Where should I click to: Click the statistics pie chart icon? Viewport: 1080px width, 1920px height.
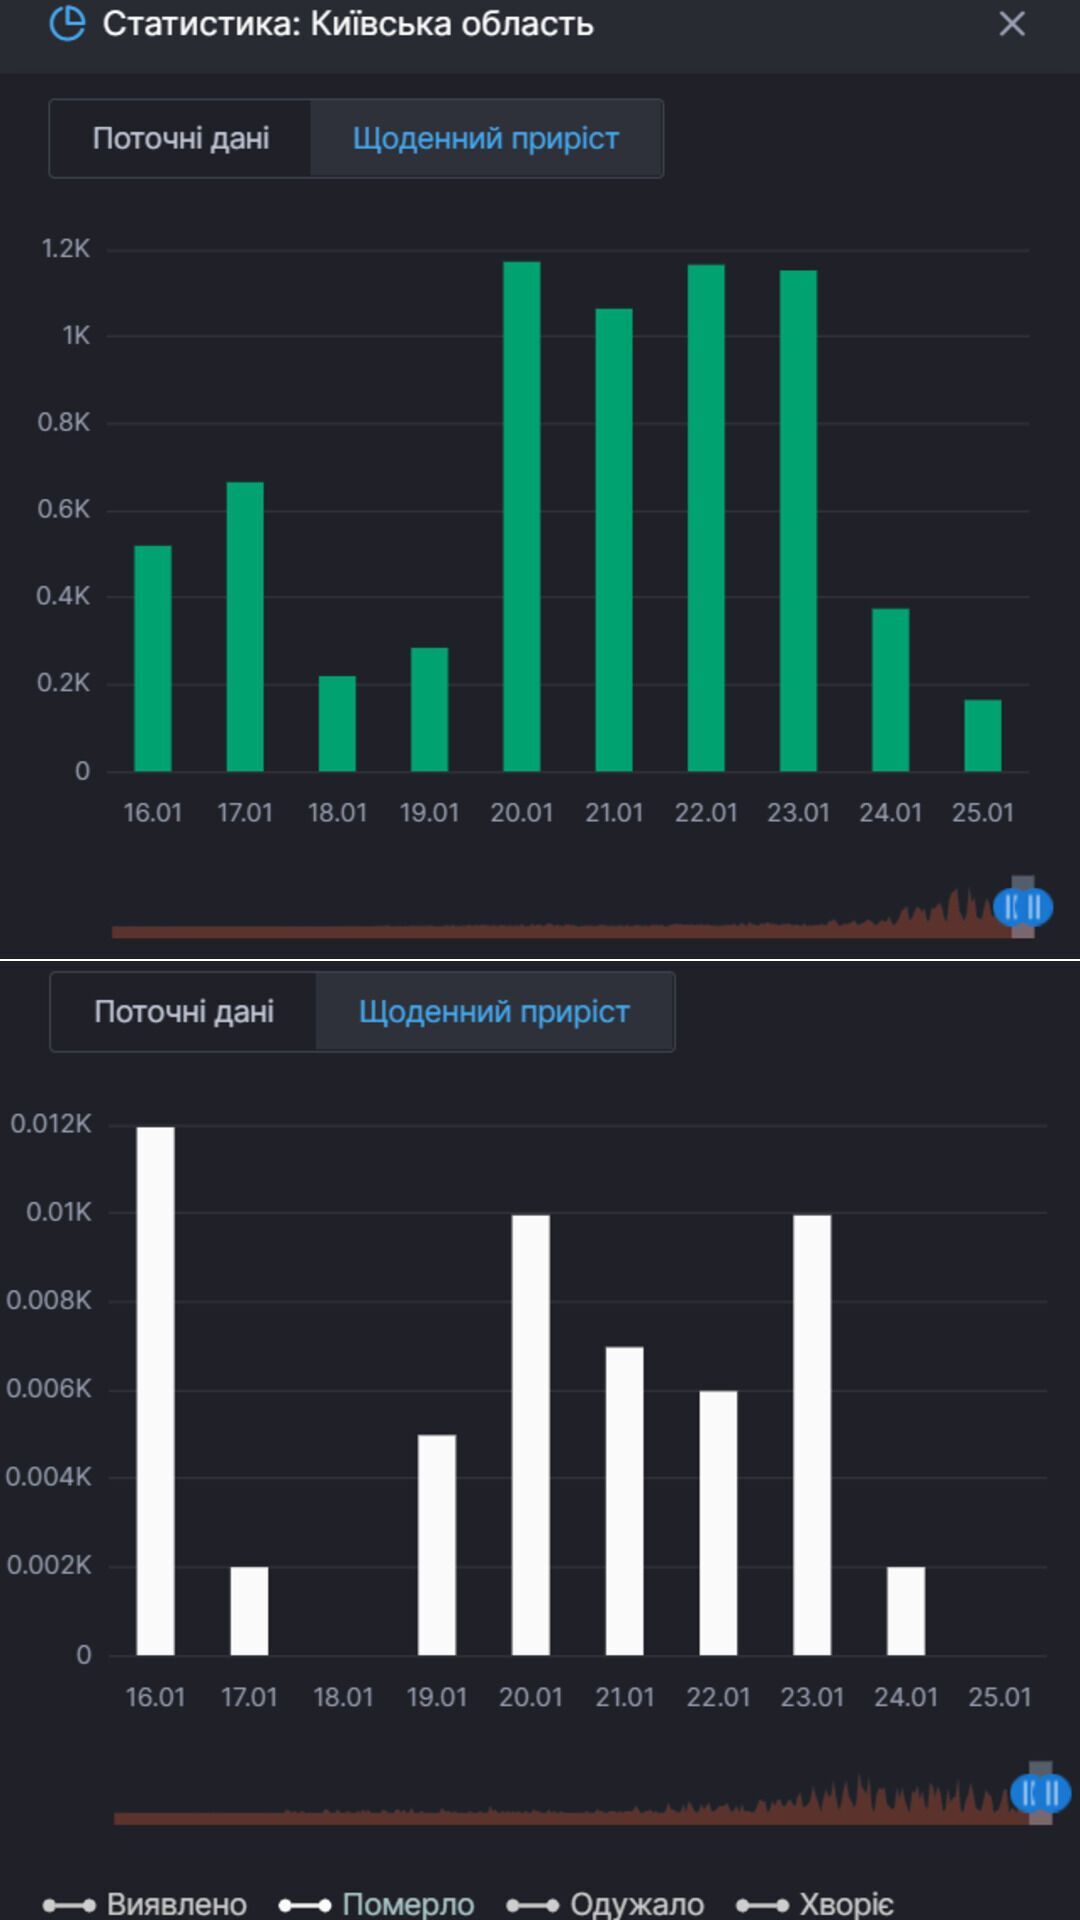67,23
